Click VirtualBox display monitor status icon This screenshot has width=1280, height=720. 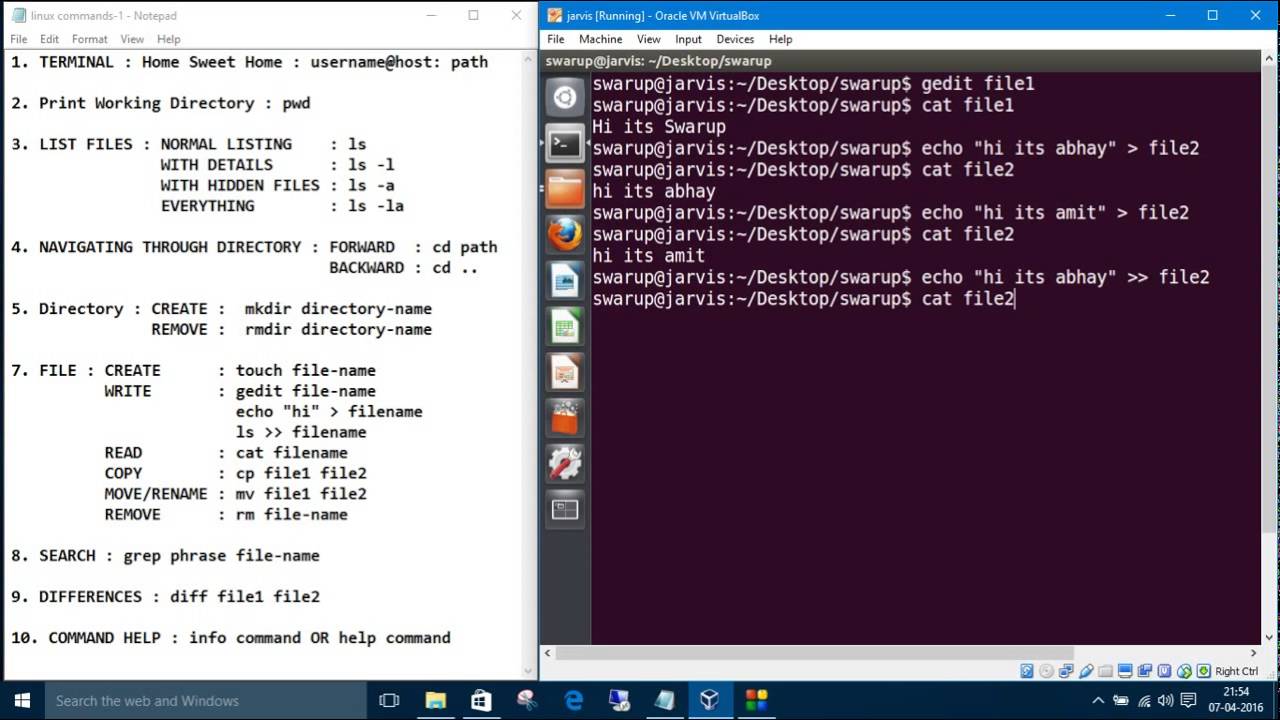[x=1126, y=671]
